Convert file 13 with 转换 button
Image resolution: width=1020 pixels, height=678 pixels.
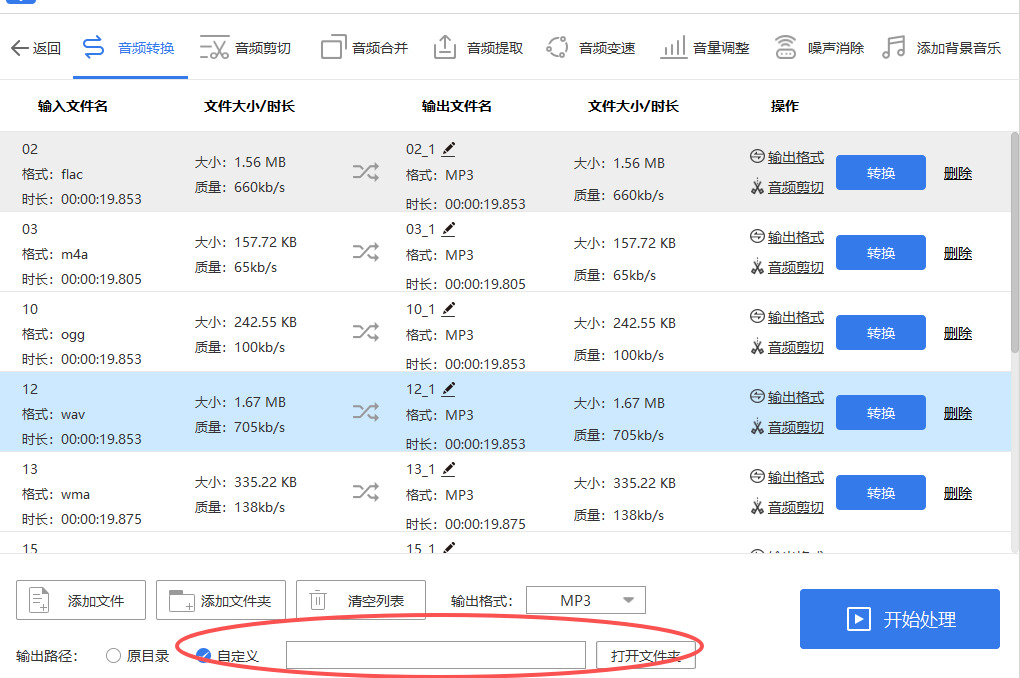point(881,493)
